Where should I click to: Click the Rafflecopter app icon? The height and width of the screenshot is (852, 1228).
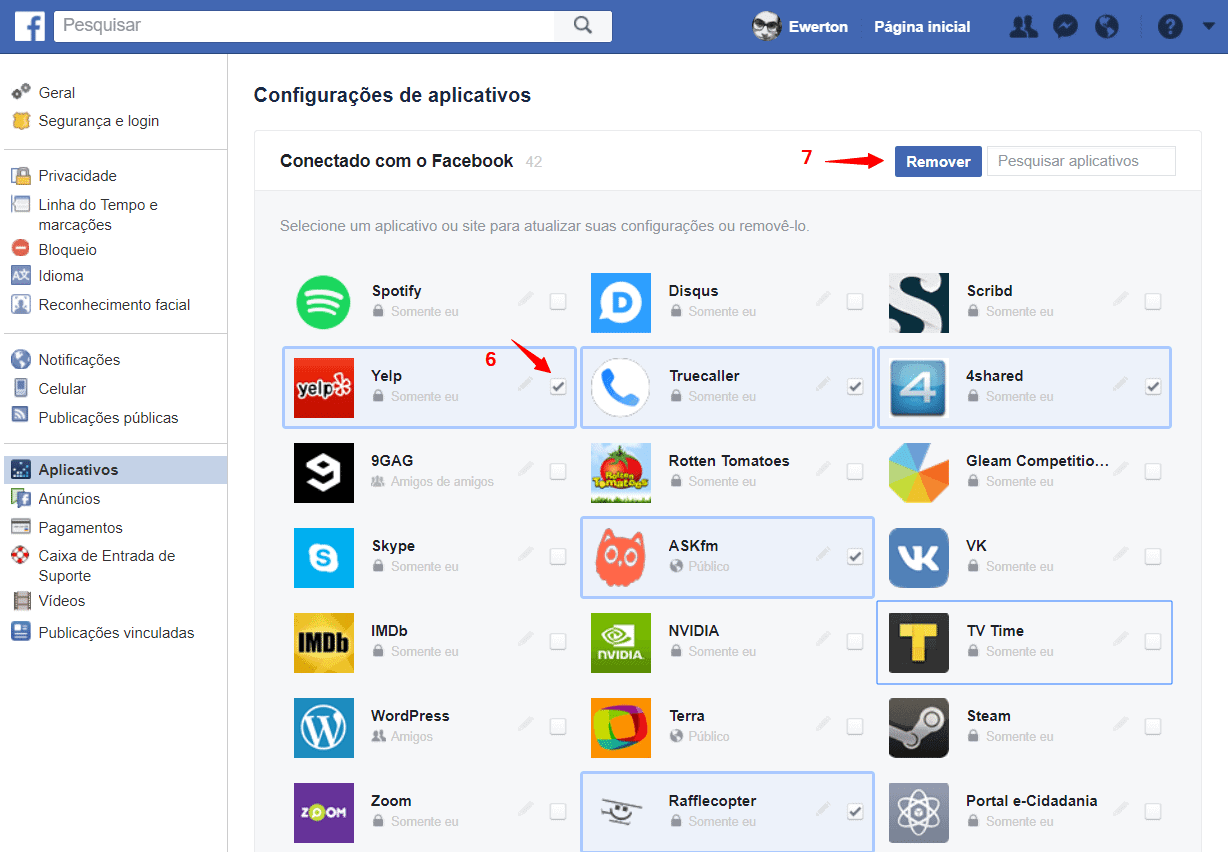point(621,812)
